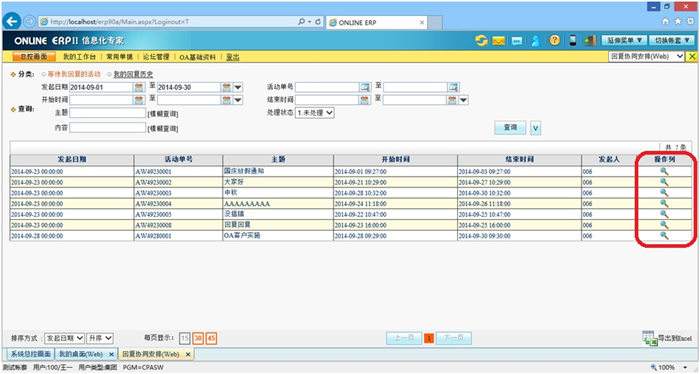Open browser zoom level 100% control
This screenshot has width=700, height=374.
[668, 367]
